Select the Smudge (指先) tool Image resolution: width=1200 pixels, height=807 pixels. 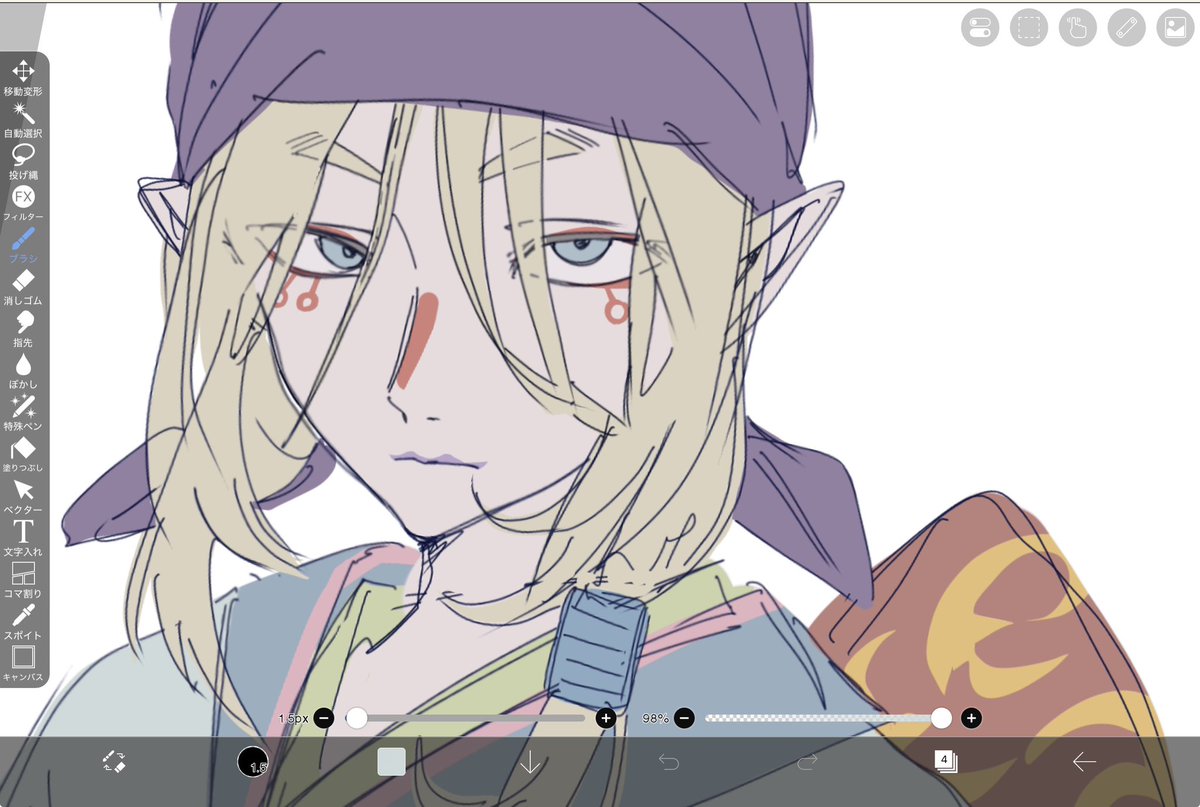click(24, 329)
